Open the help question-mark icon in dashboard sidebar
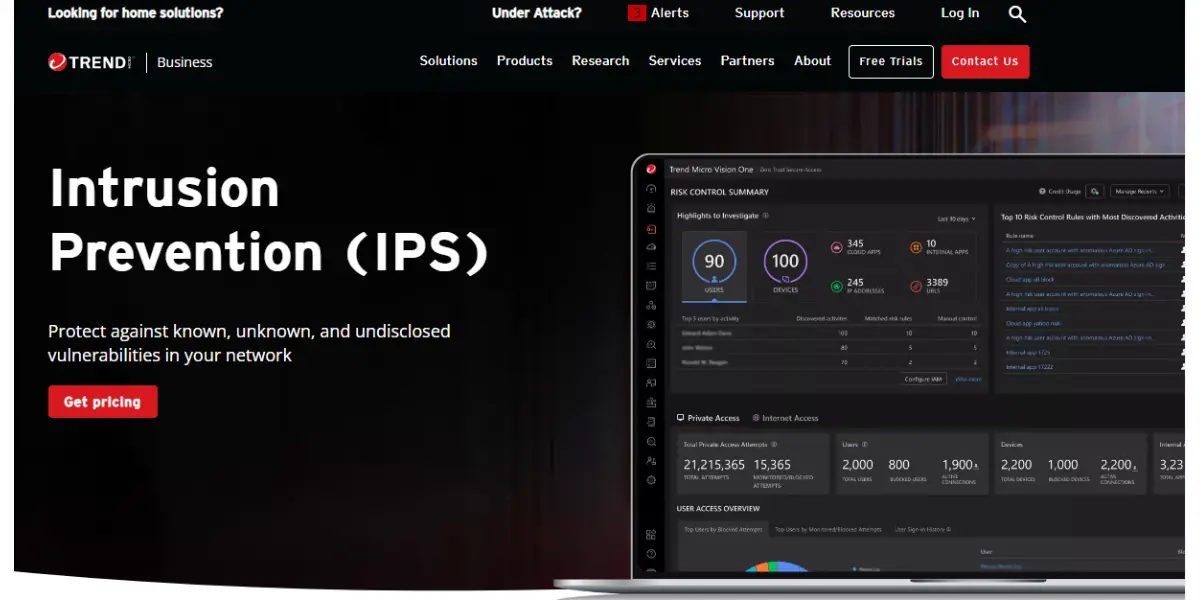Screen dimensions: 1200x600 pos(651,554)
